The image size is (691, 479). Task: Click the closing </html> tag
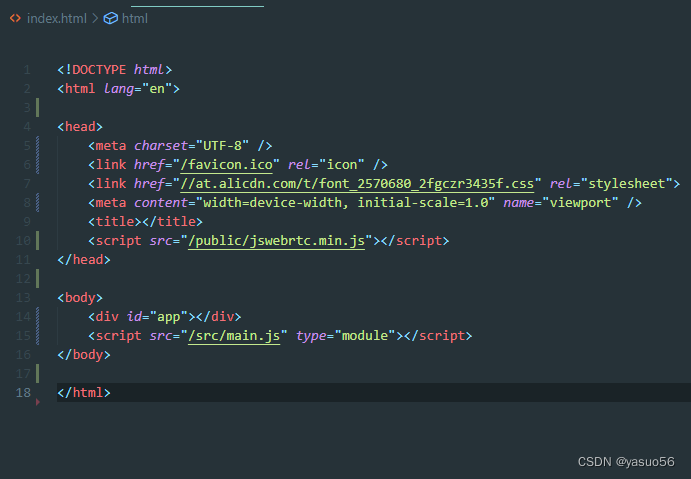[x=84, y=393]
